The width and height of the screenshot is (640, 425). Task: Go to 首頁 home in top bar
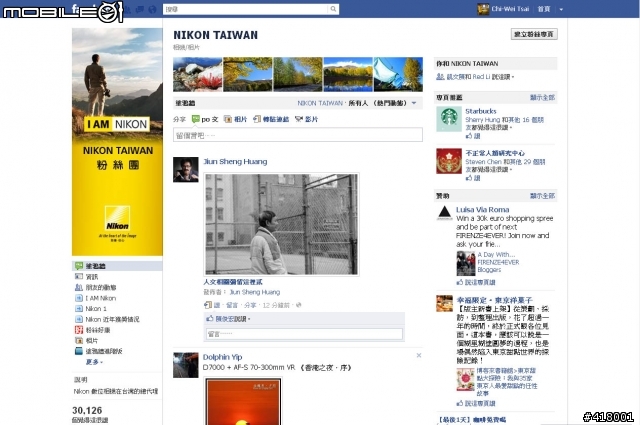(544, 9)
